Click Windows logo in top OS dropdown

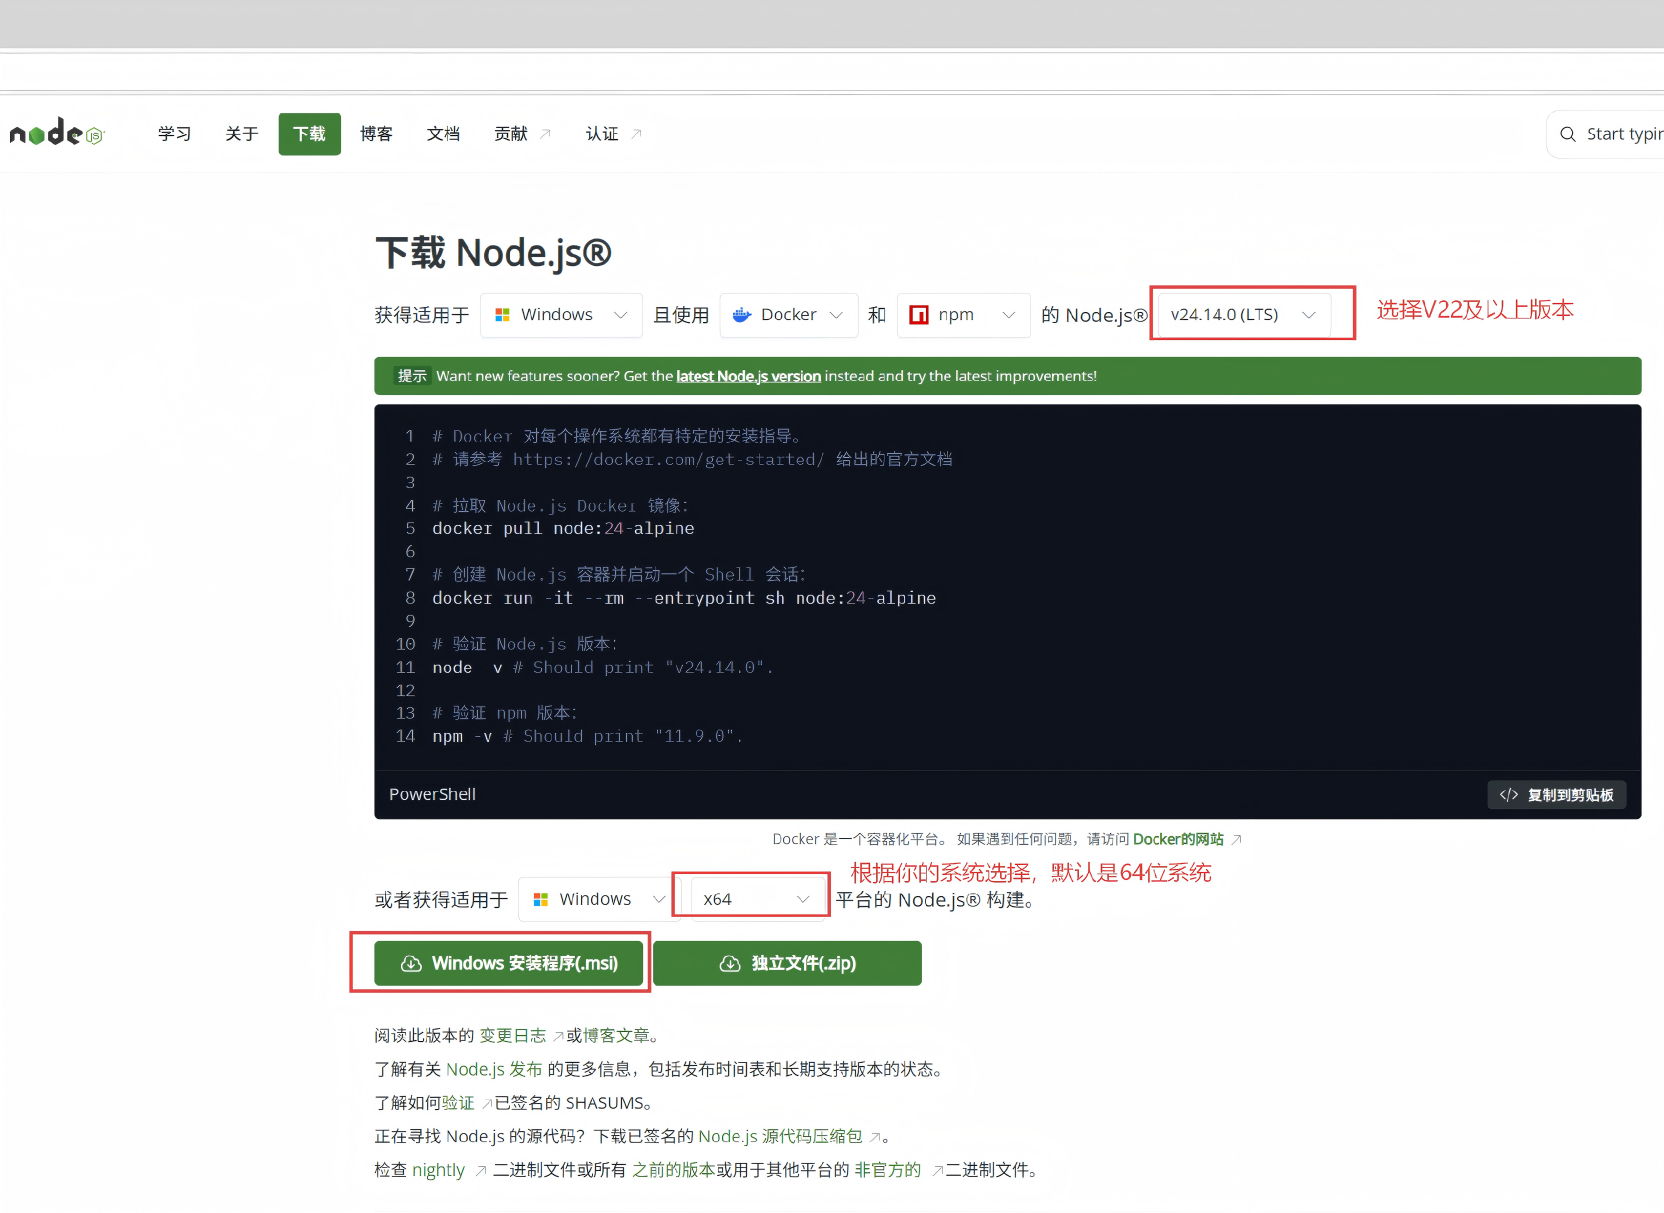pyautogui.click(x=503, y=315)
